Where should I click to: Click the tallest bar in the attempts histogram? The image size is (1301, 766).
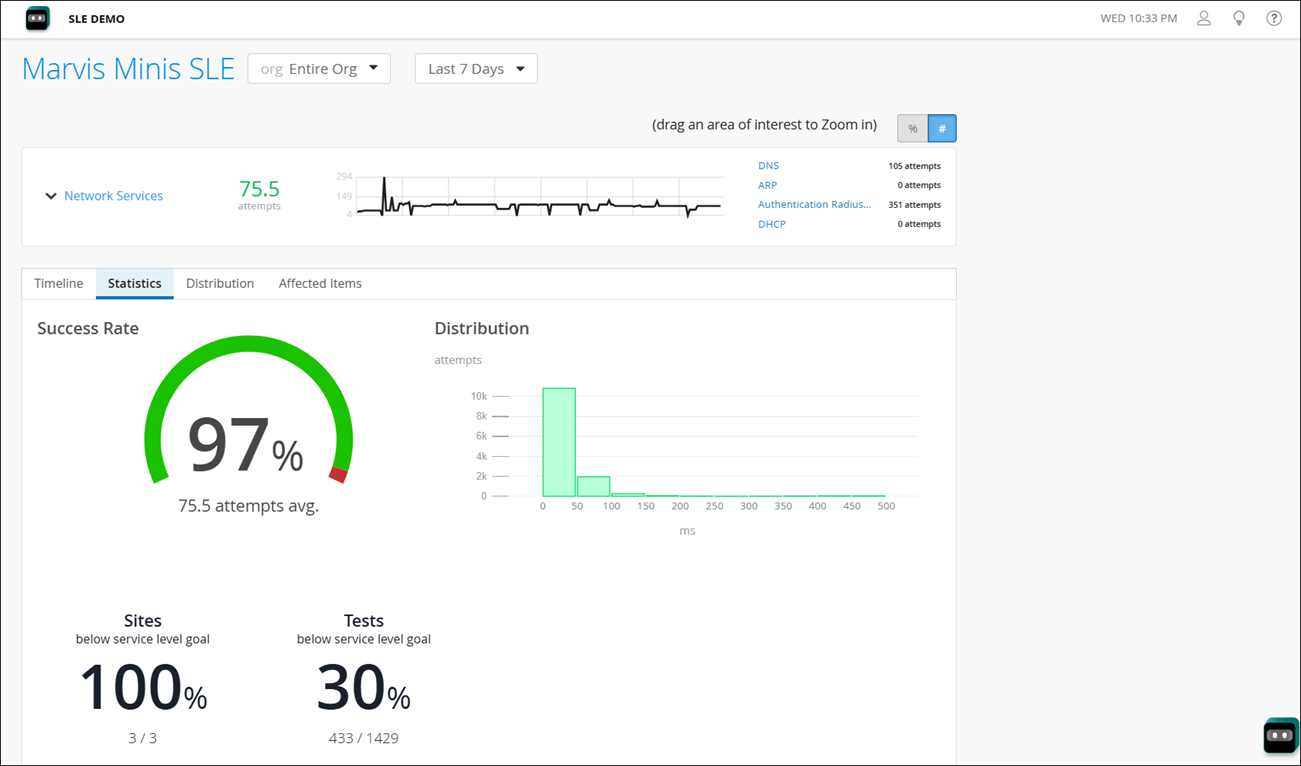tap(558, 440)
